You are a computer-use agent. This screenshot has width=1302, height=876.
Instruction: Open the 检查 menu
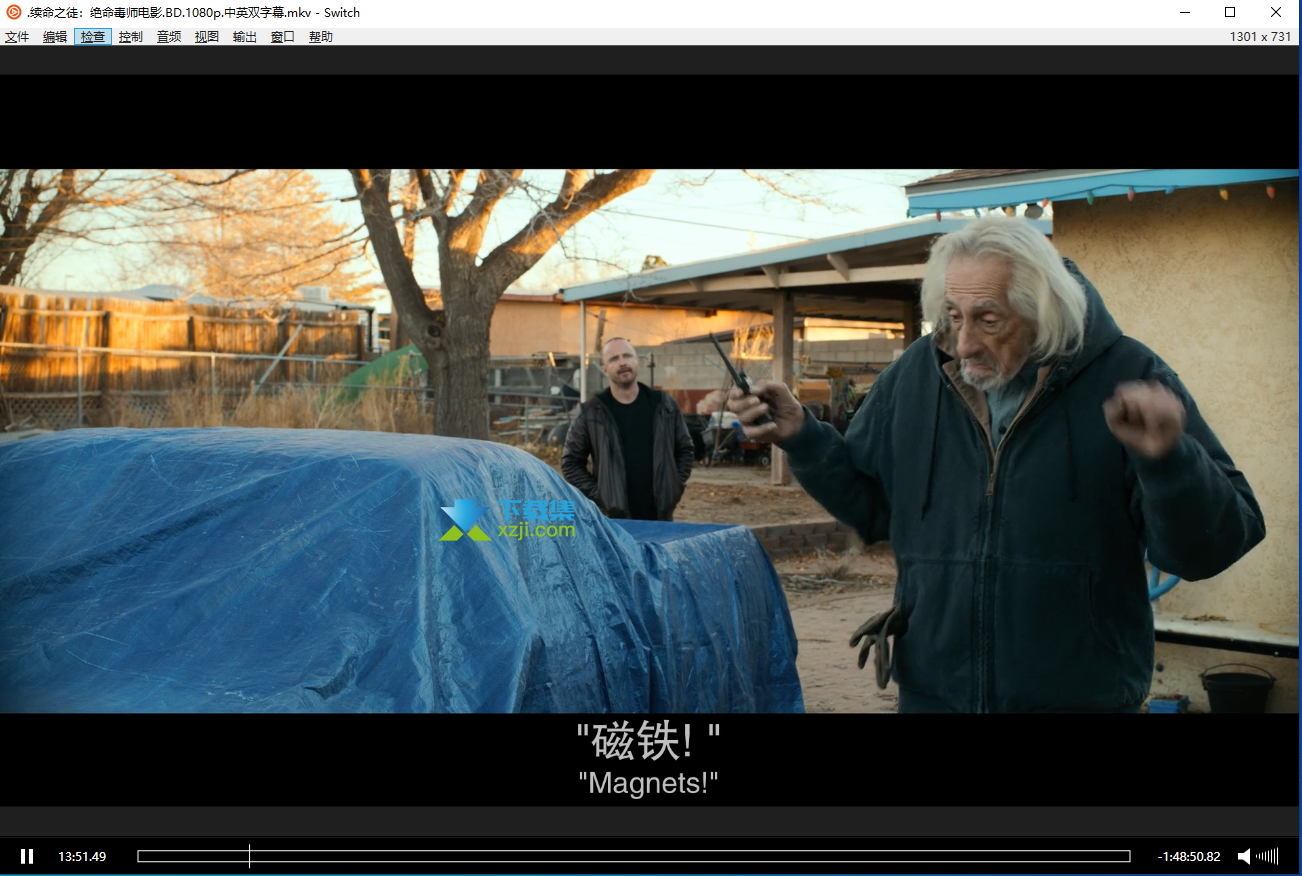93,37
